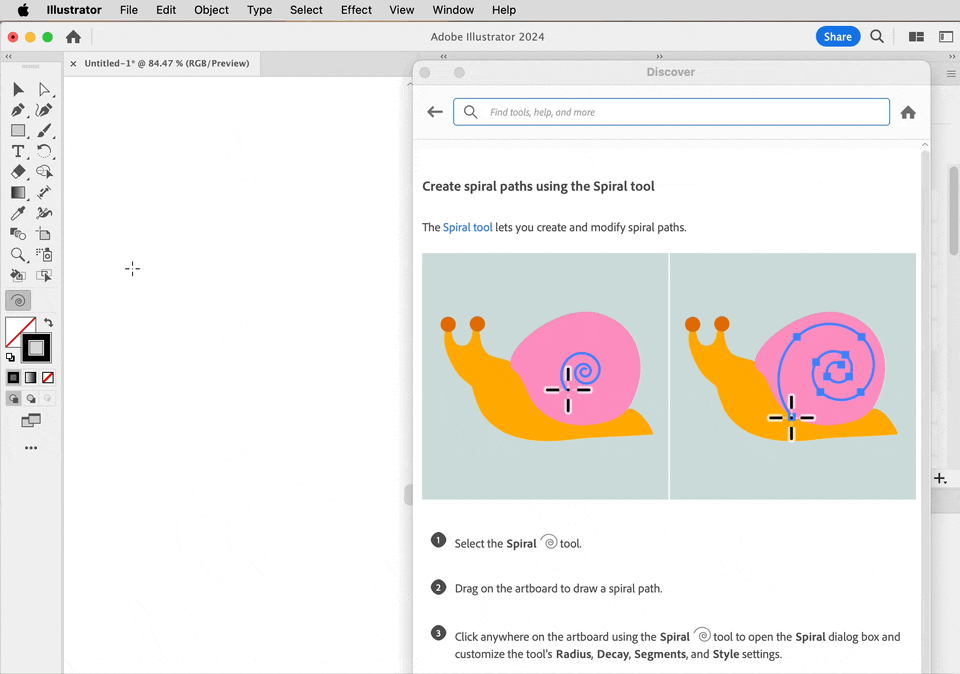Screen dimensions: 960x674
Task: Collapse Discover panel using top-left double arrows
Action: click(444, 56)
